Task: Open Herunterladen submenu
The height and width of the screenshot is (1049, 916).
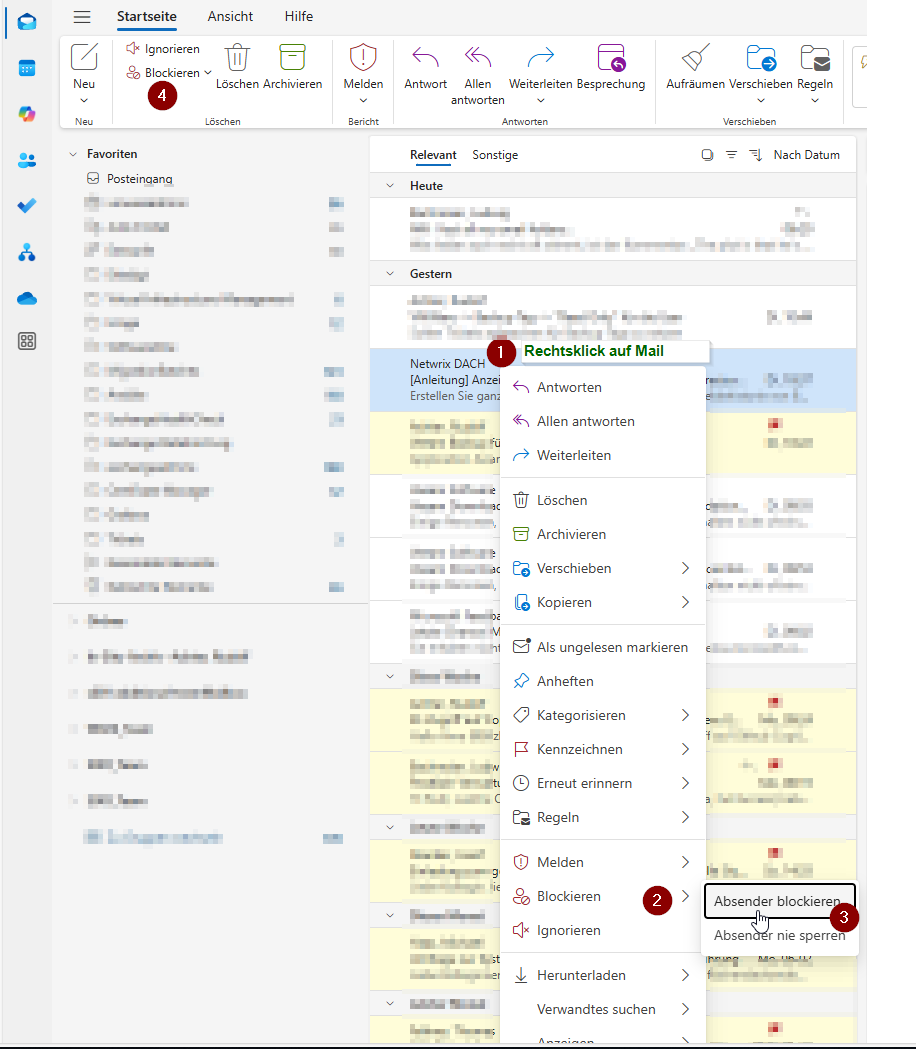Action: point(603,975)
